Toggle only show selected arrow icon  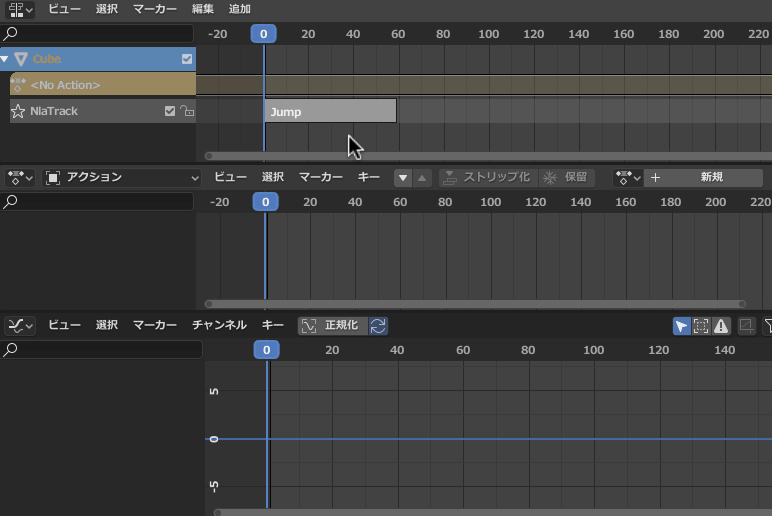682,326
